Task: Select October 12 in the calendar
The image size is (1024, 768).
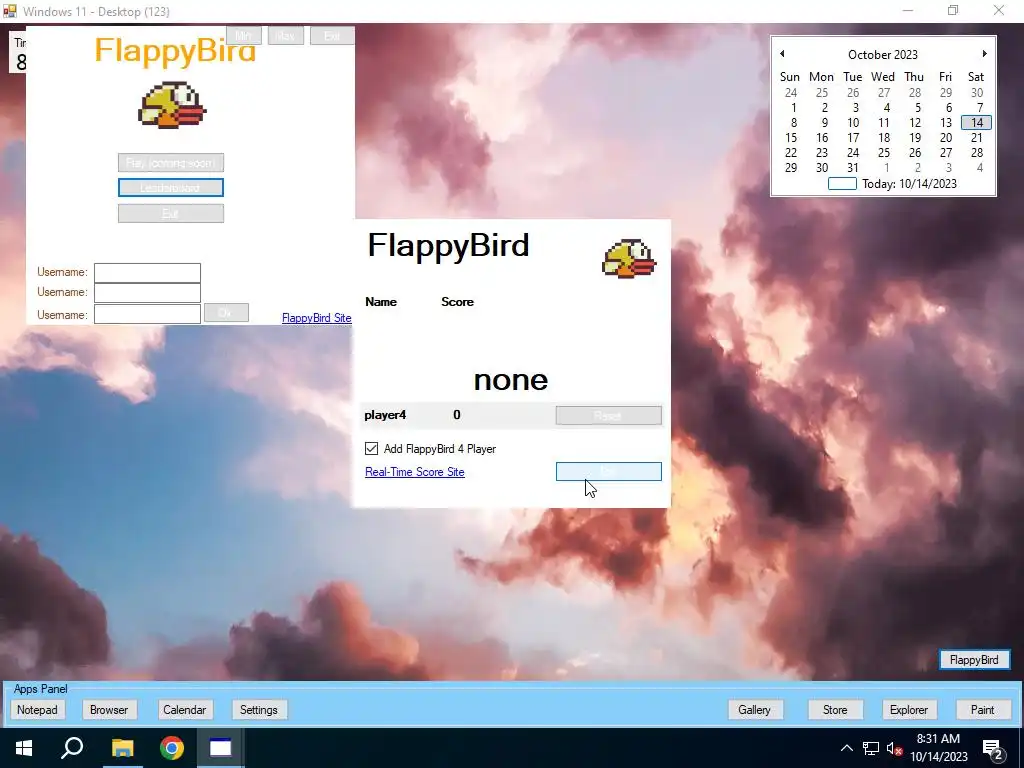Action: (x=915, y=123)
